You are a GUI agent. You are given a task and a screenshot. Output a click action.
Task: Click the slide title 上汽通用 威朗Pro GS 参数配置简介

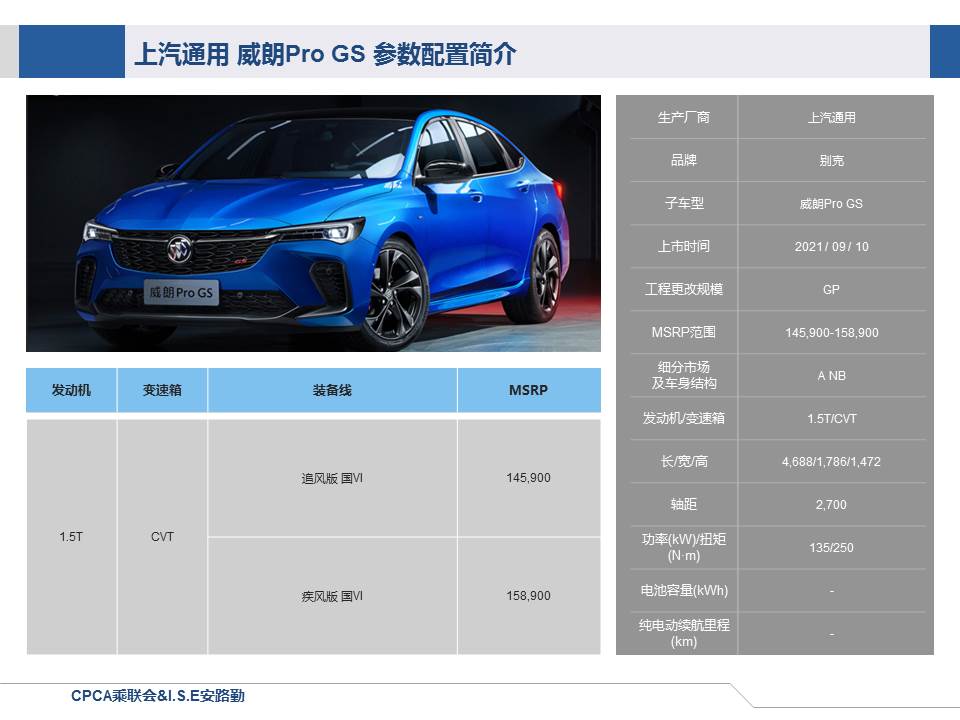[x=325, y=54]
